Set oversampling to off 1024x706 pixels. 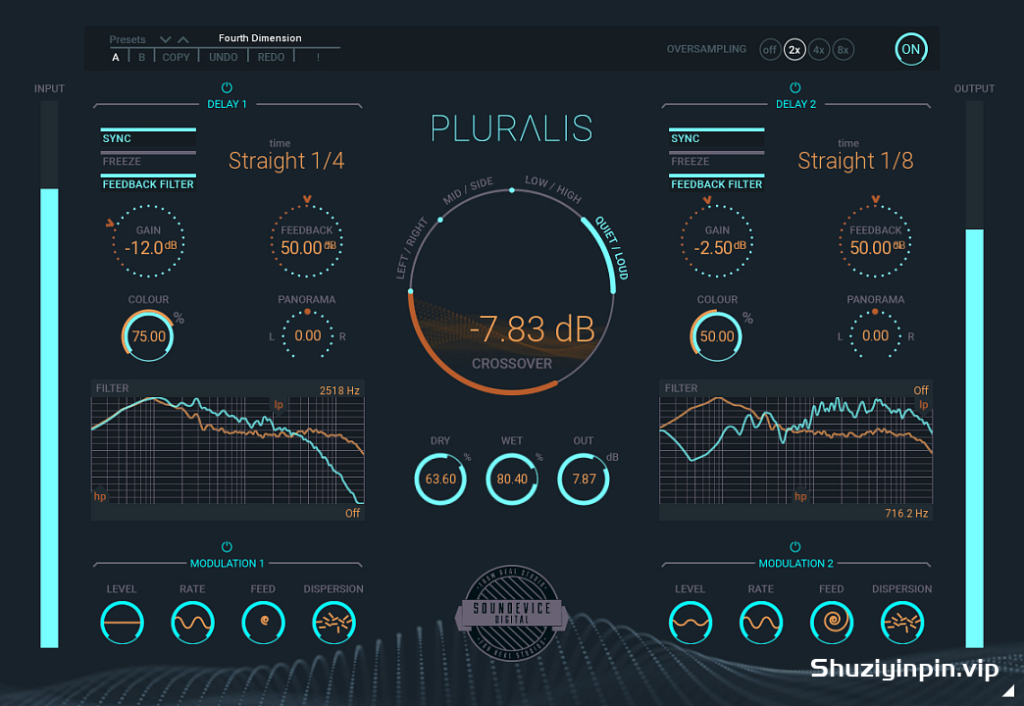click(x=770, y=50)
